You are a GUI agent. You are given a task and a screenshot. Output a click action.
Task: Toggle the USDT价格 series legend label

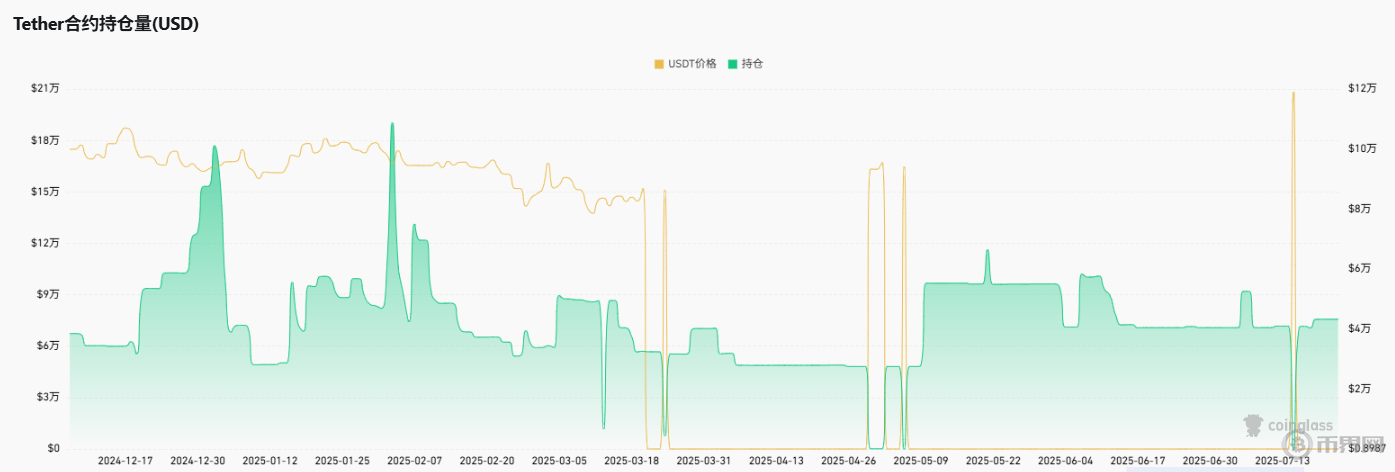coord(692,64)
